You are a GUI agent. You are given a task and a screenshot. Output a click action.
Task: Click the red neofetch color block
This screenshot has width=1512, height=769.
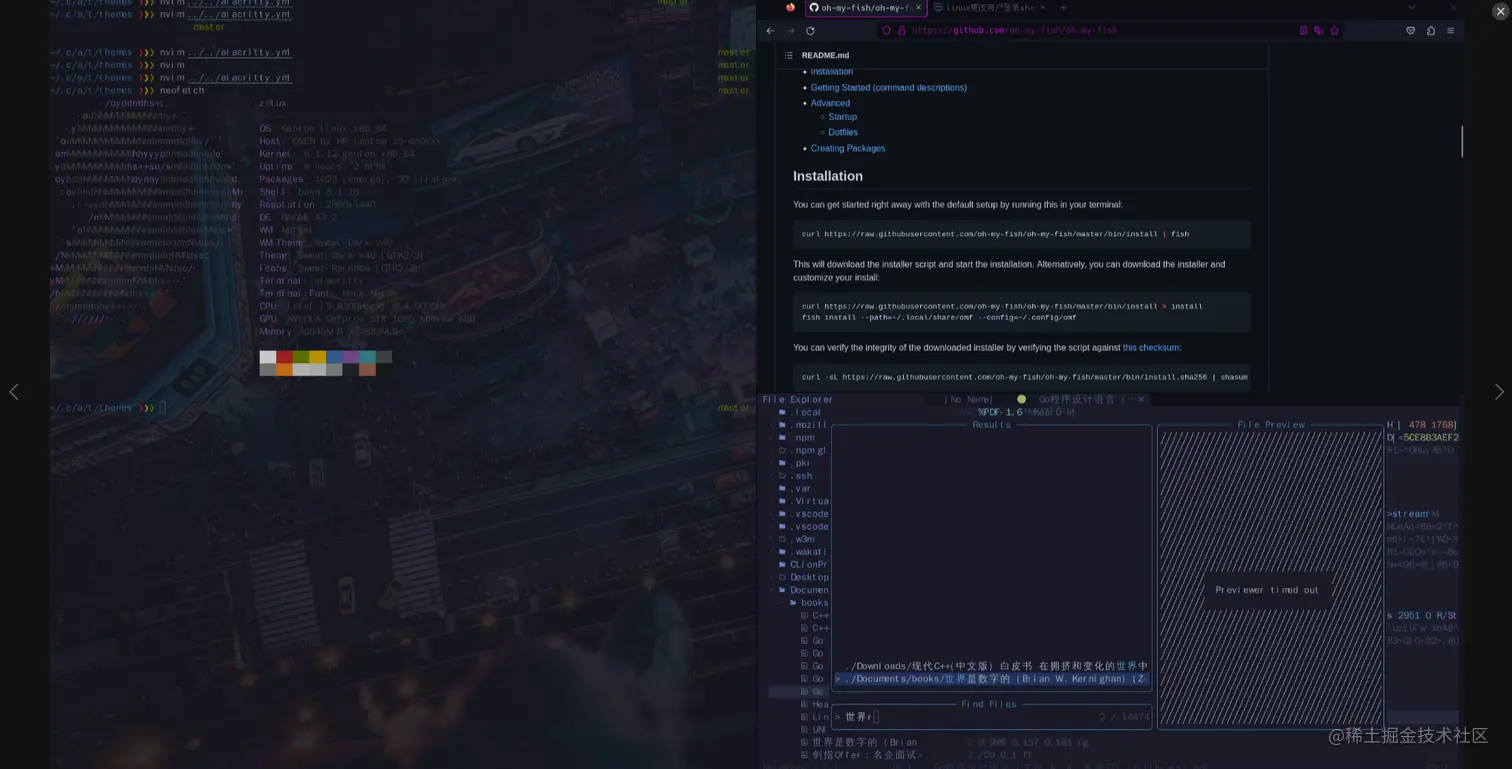[x=284, y=357]
